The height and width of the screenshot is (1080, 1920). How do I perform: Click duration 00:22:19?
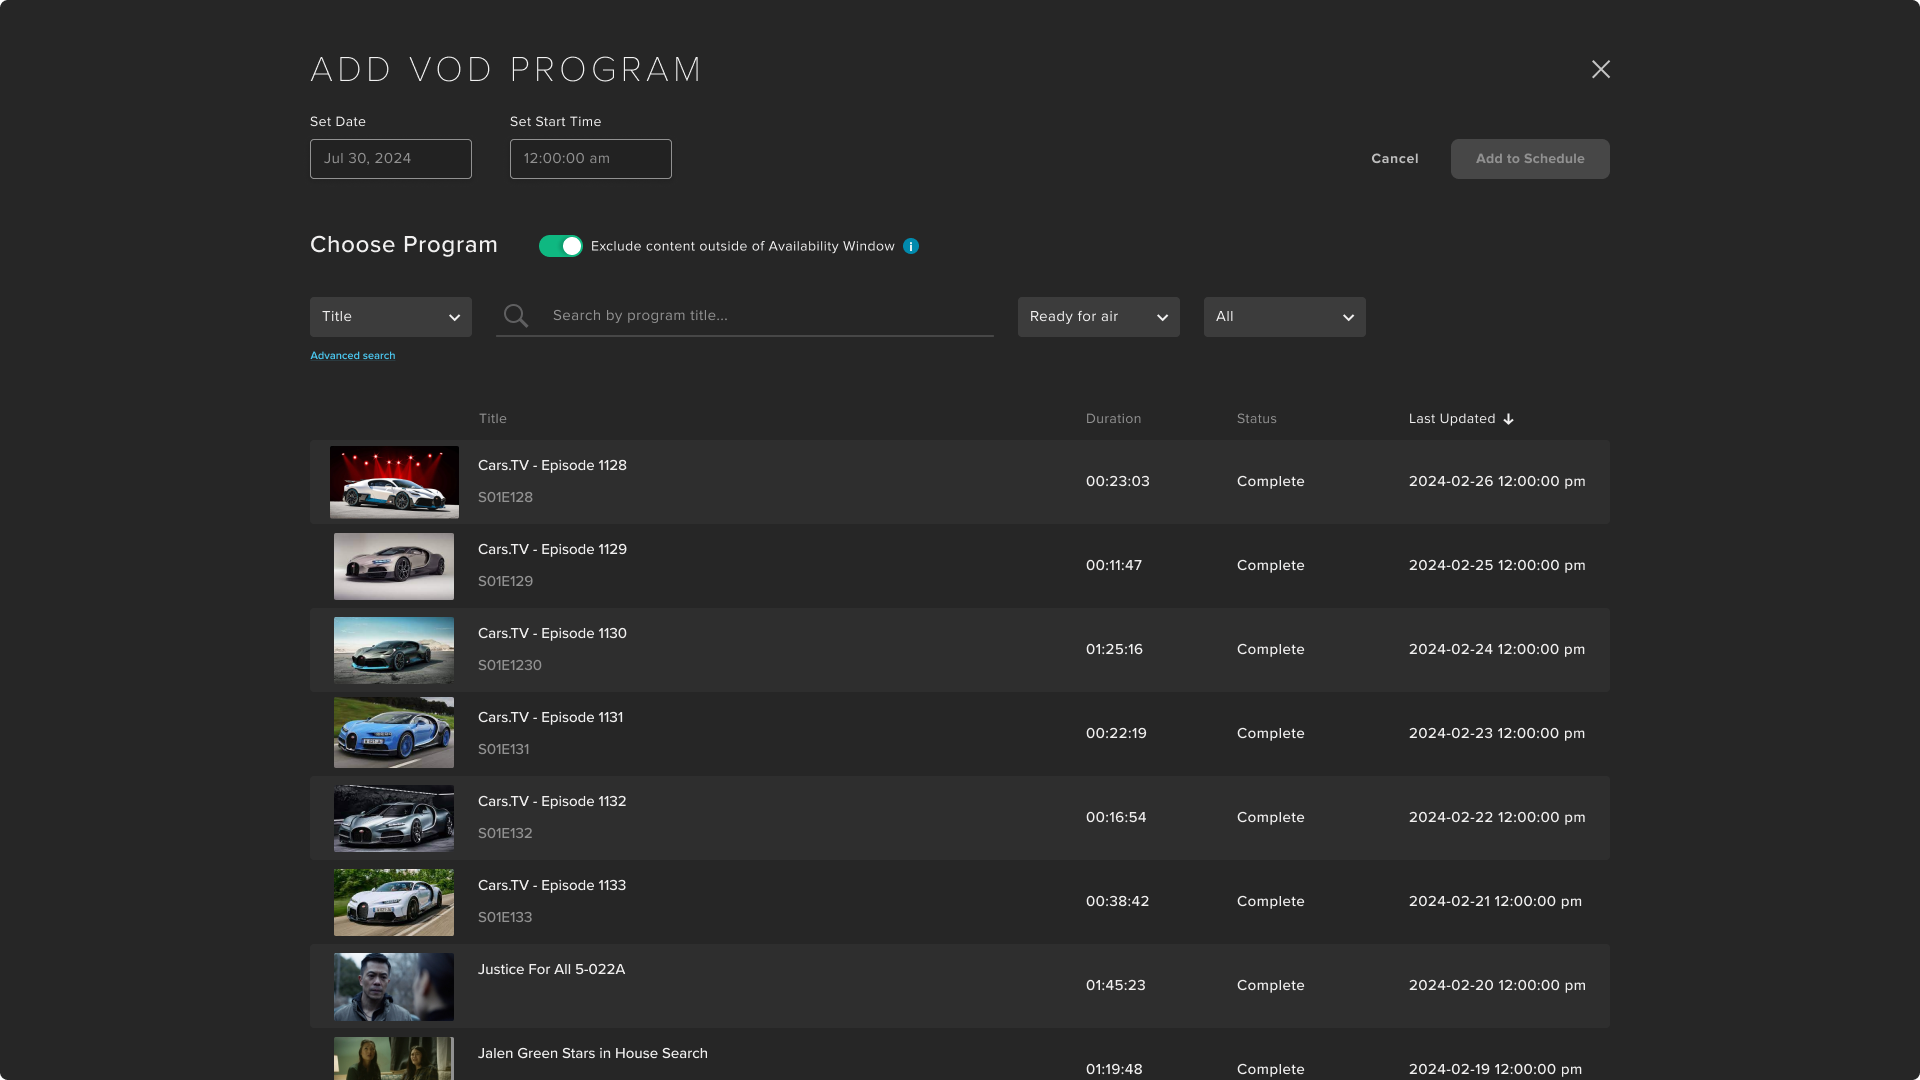pyautogui.click(x=1116, y=734)
